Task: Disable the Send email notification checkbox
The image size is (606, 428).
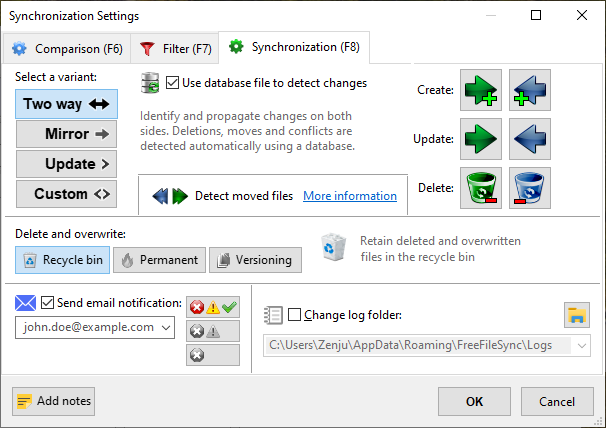Action: point(48,303)
